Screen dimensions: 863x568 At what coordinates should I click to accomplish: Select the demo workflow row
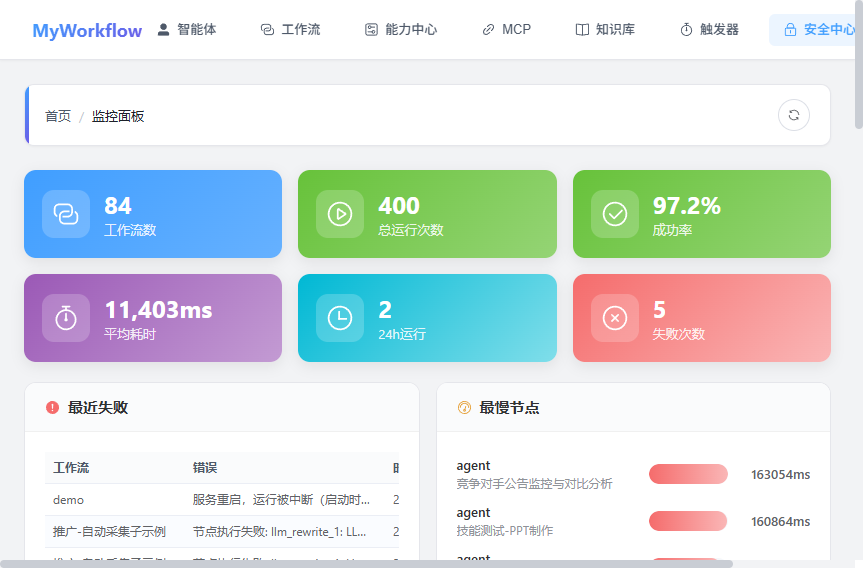(x=222, y=500)
